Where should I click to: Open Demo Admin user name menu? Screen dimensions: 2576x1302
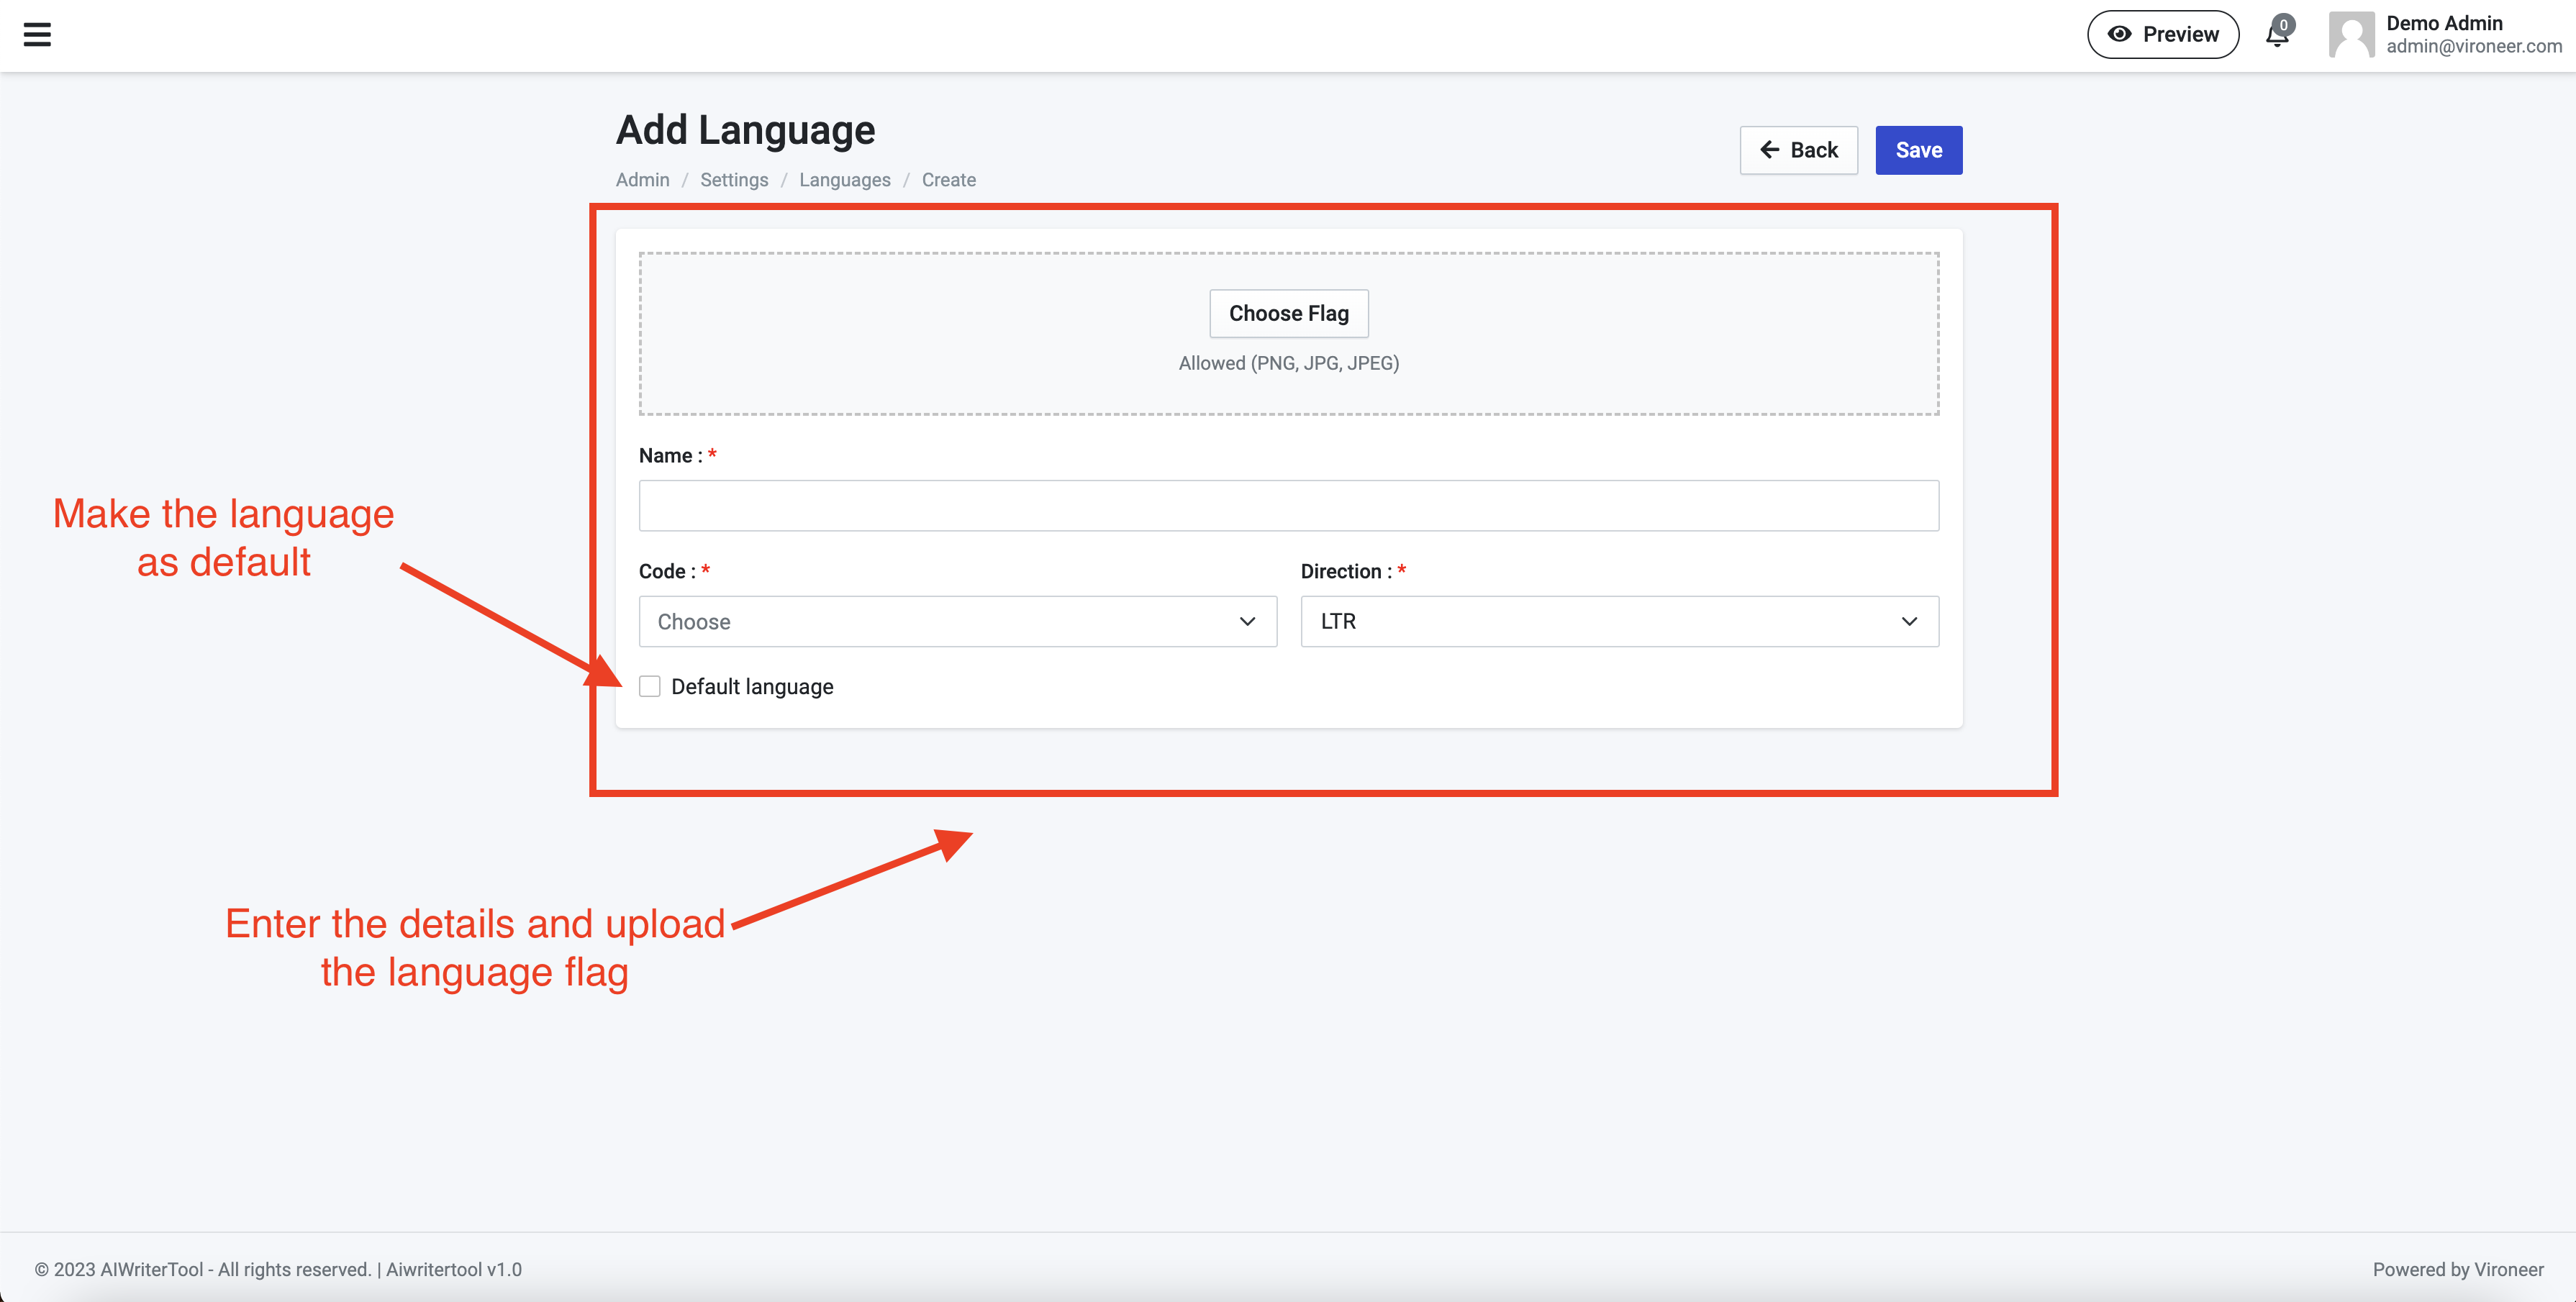tap(2443, 23)
